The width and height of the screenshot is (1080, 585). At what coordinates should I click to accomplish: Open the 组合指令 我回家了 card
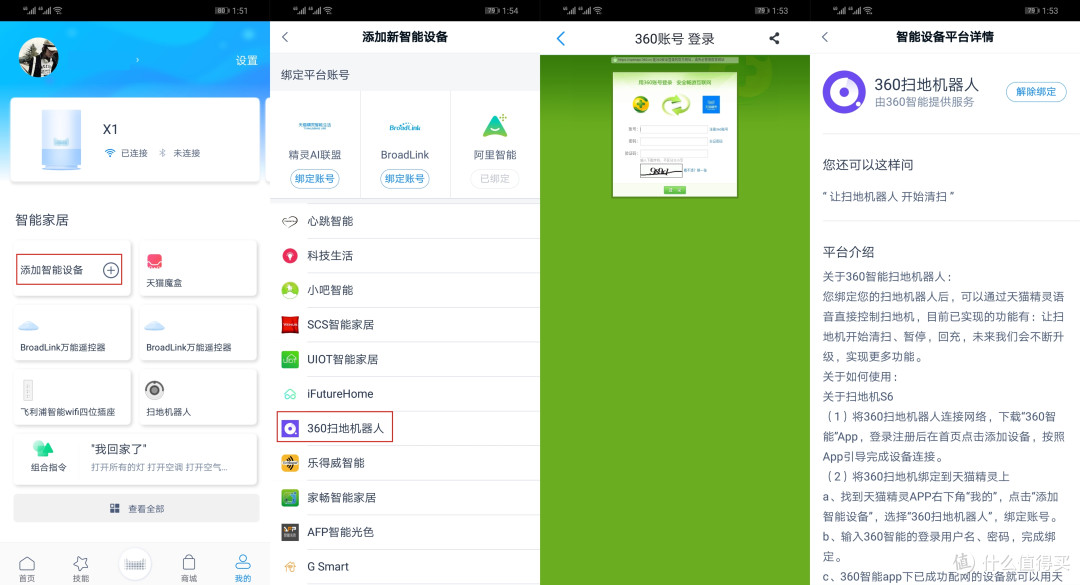135,458
